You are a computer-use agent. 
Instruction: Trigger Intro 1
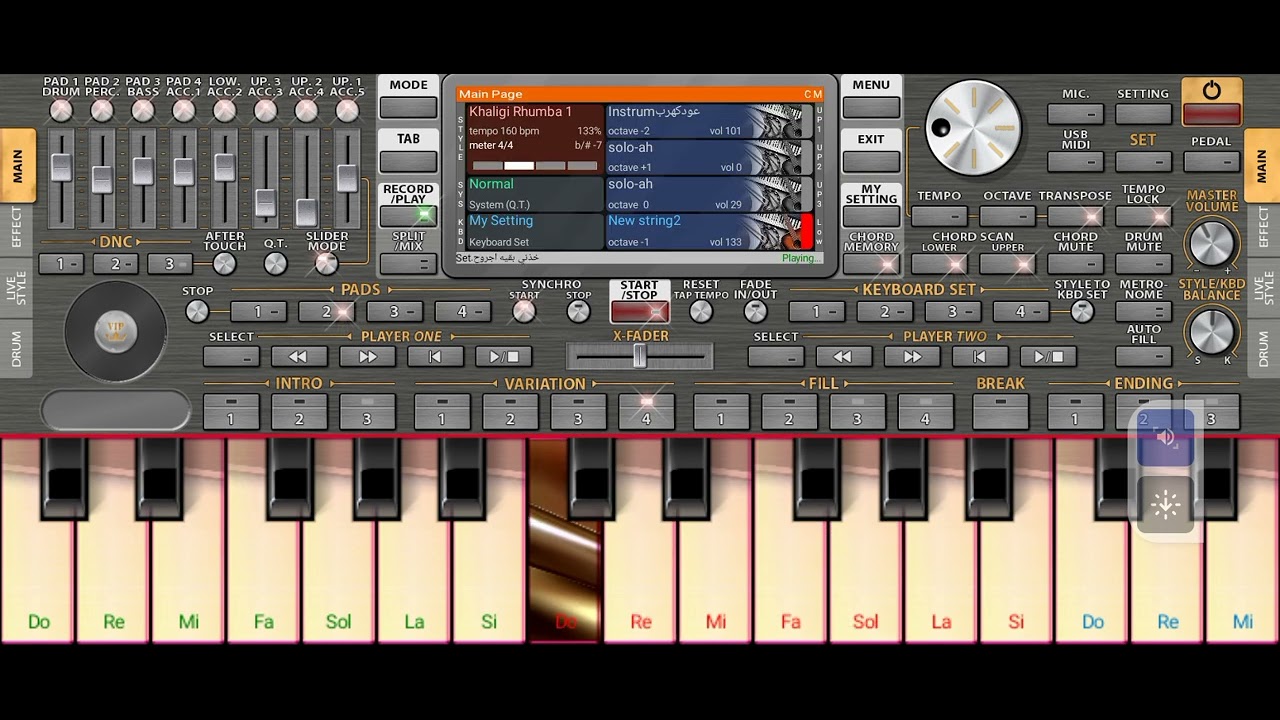[230, 411]
